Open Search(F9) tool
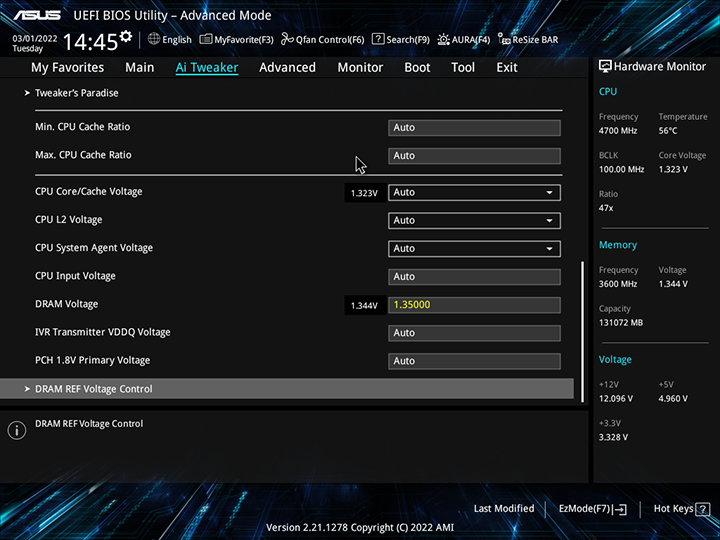The image size is (720, 540). 401,40
